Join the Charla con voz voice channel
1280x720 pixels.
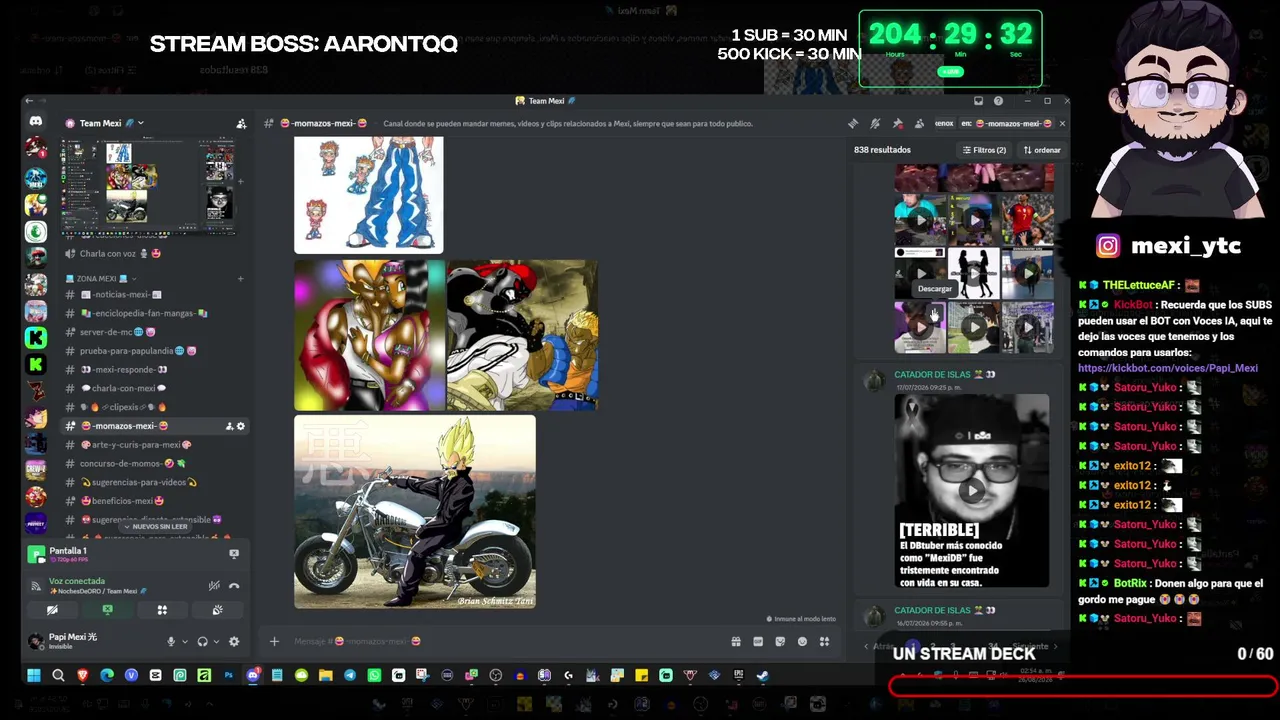(x=120, y=253)
